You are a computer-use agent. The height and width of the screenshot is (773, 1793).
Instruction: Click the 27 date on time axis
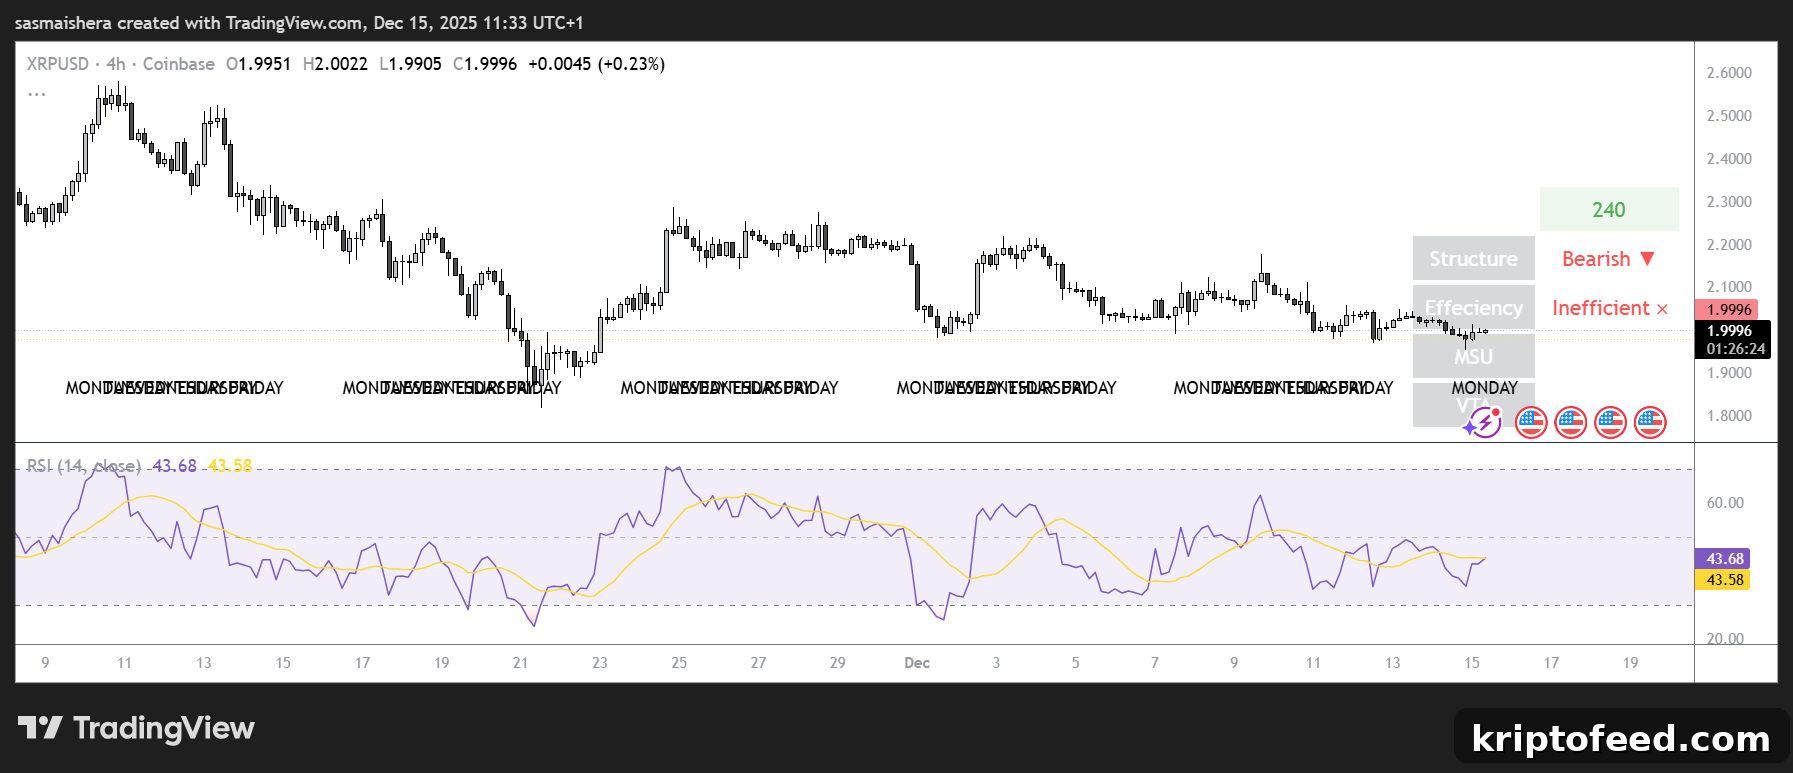click(x=758, y=663)
